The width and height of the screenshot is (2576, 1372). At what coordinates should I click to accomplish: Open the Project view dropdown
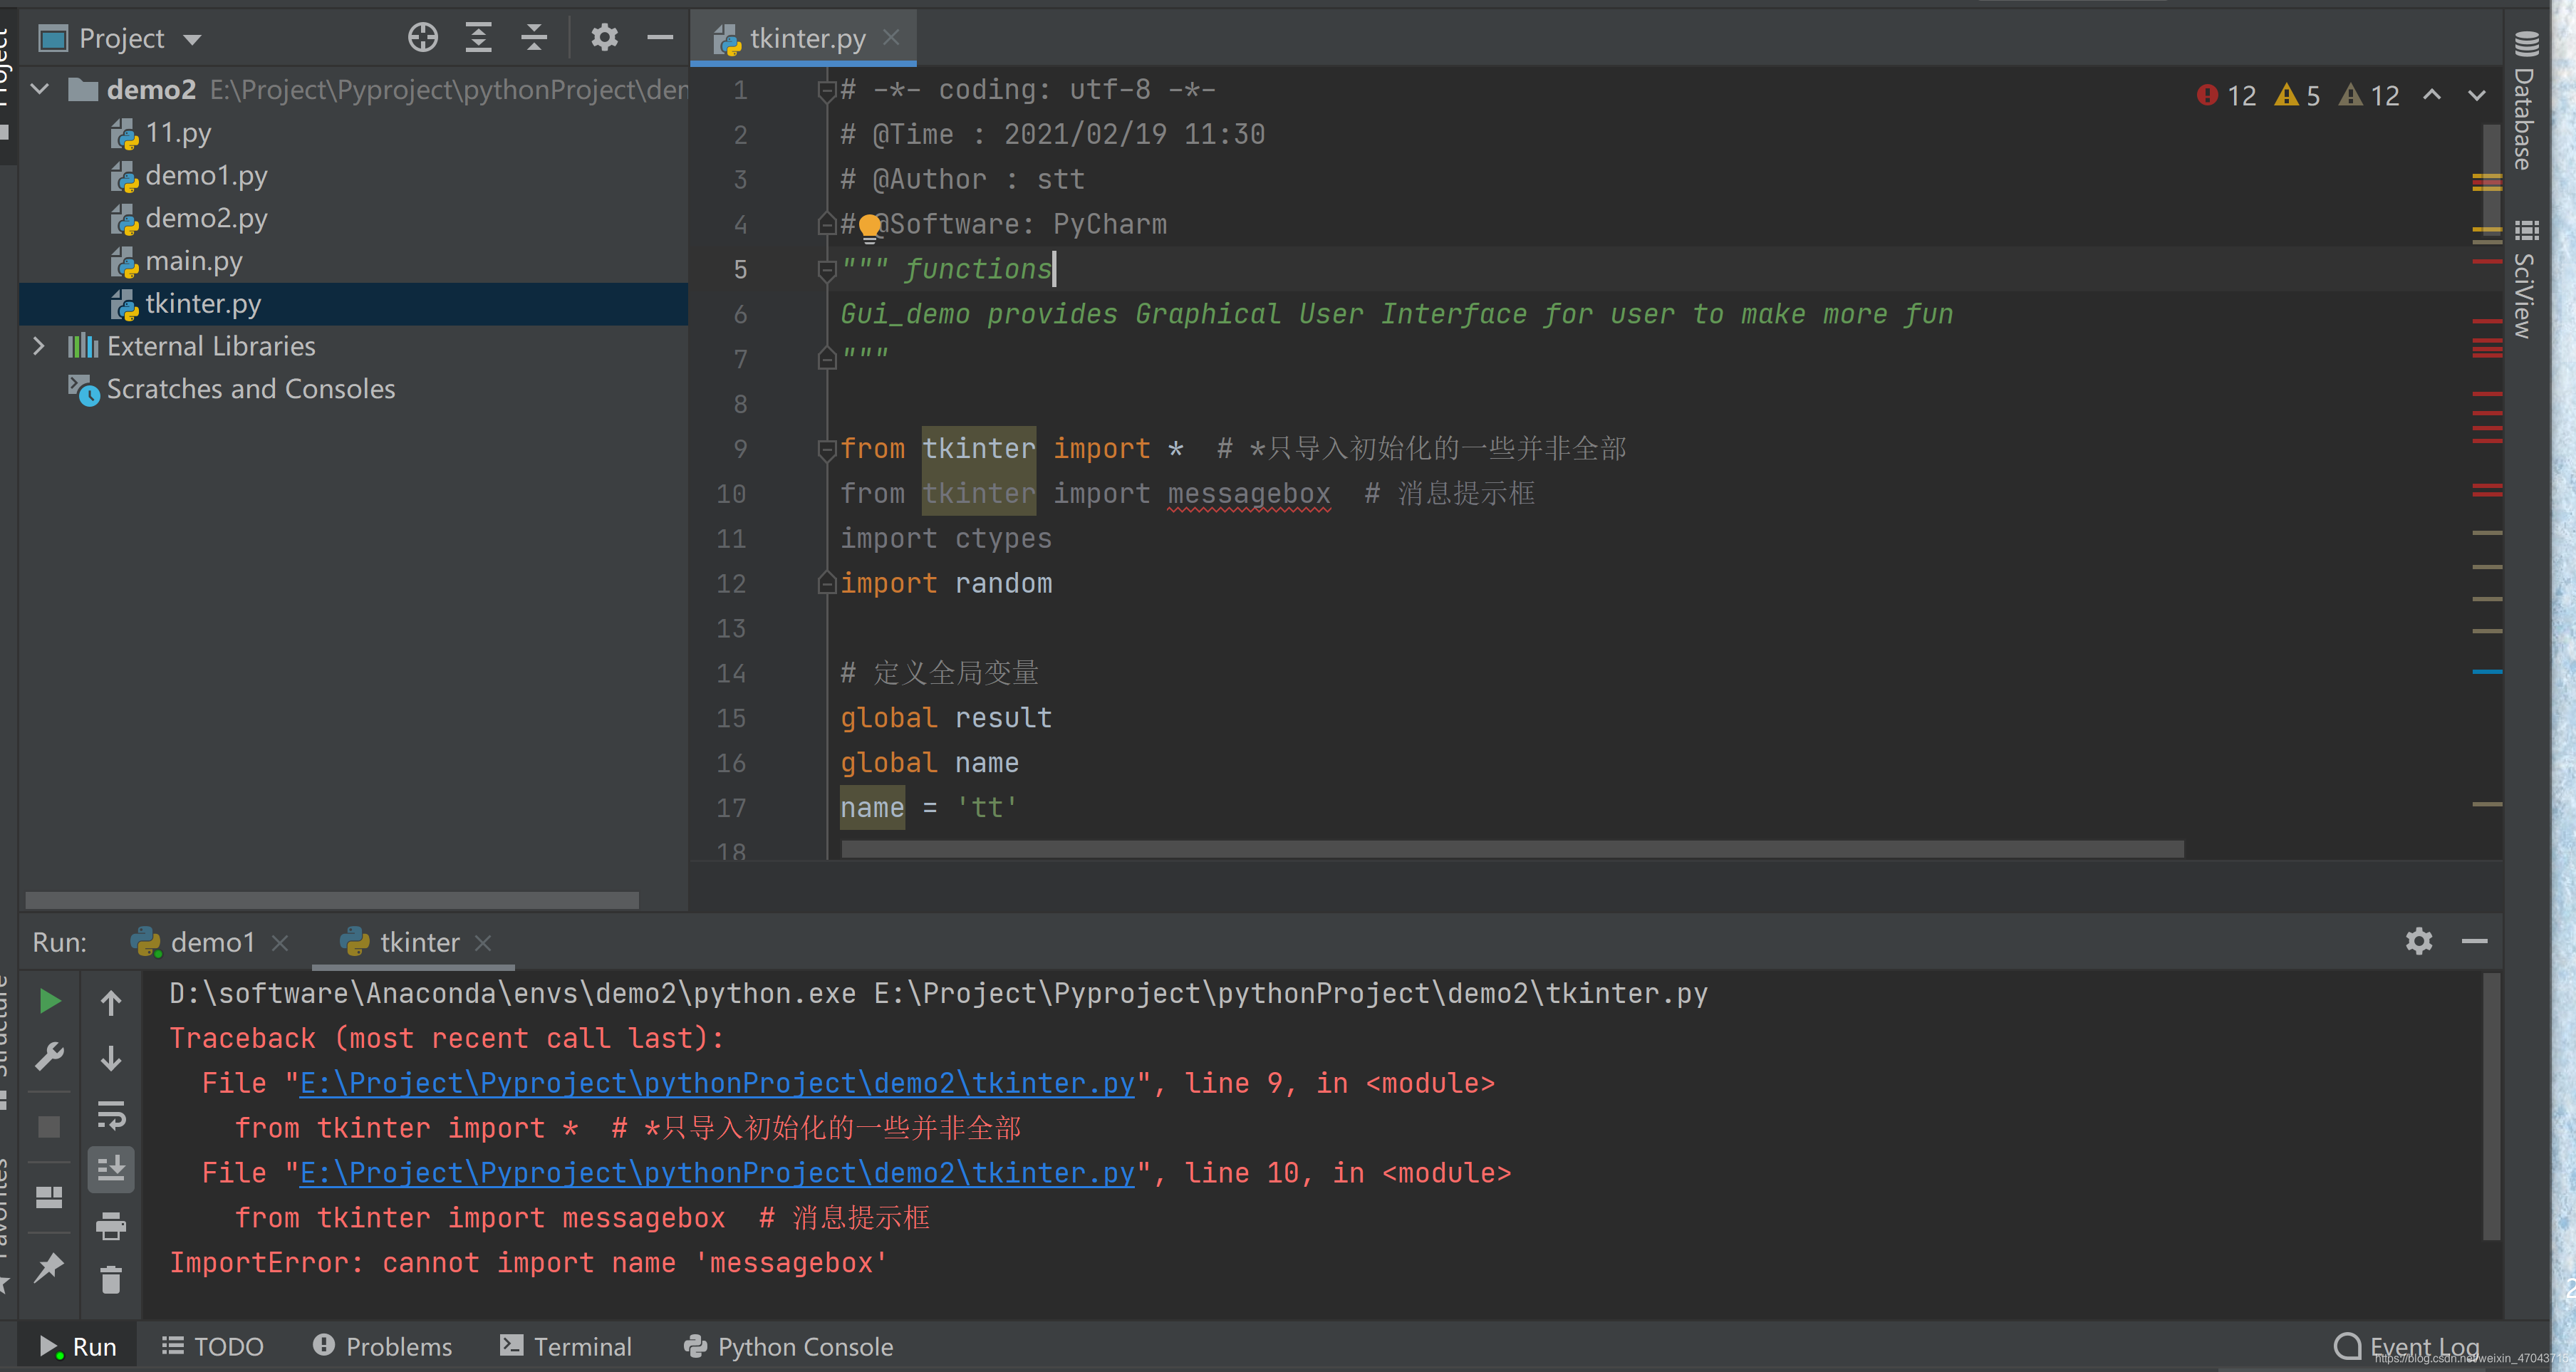click(x=192, y=40)
